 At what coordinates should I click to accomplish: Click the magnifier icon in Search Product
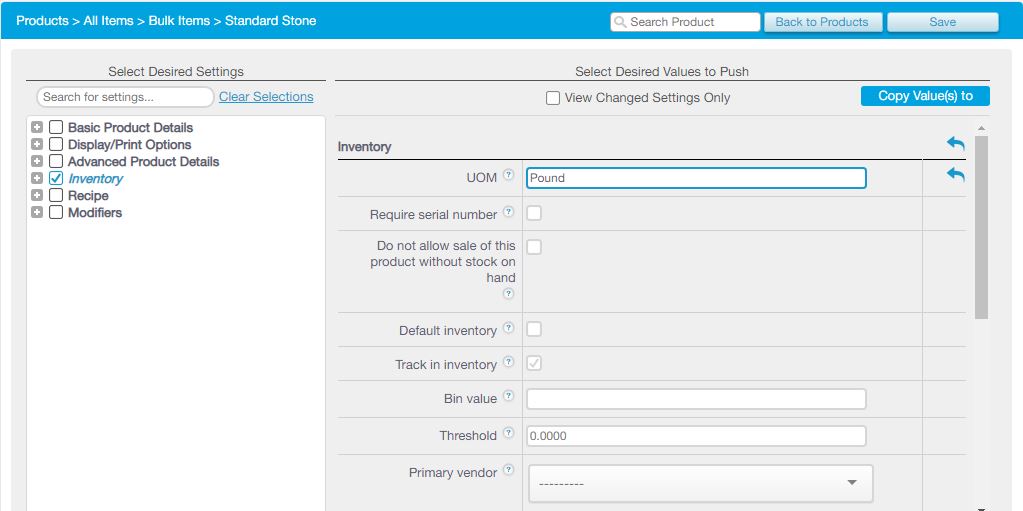point(620,22)
